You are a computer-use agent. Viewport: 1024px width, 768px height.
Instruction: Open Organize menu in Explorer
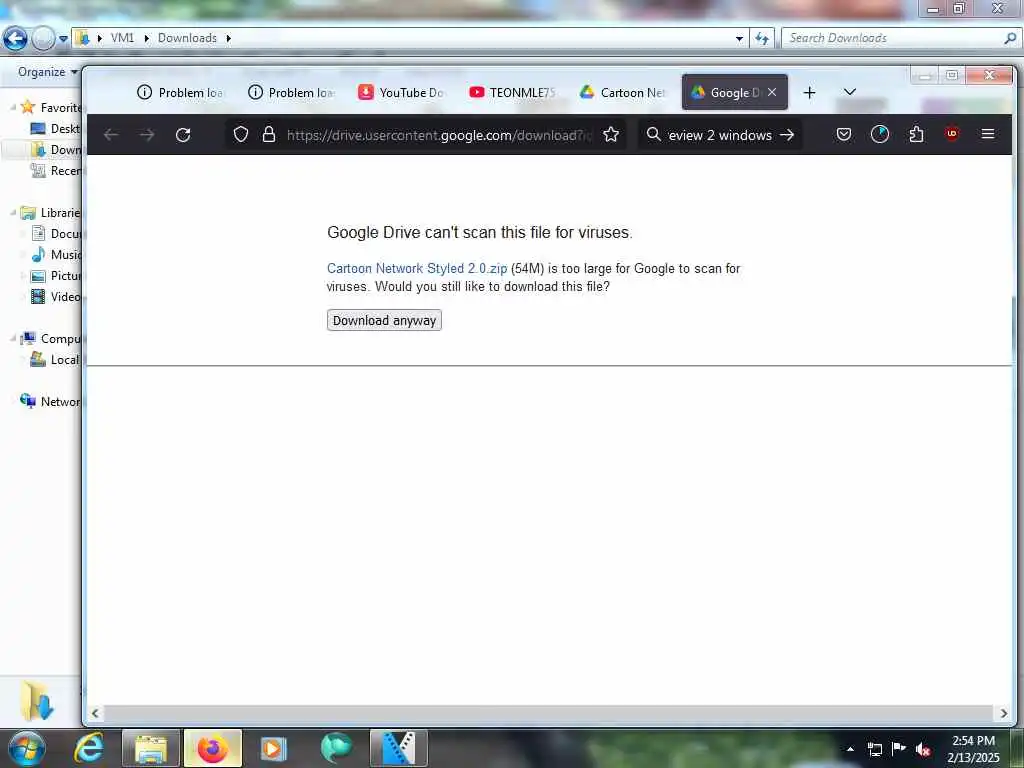click(48, 72)
